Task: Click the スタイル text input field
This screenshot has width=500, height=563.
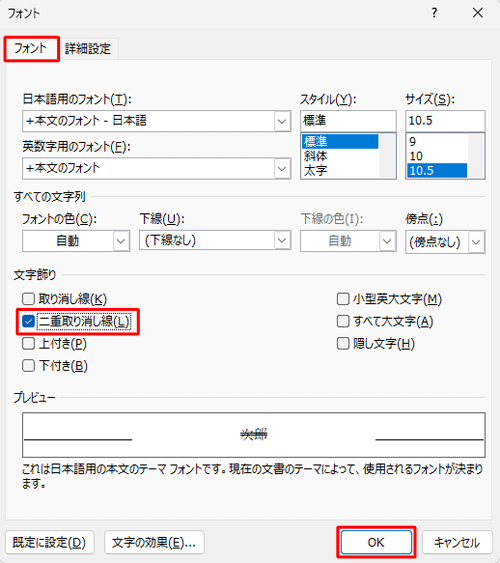Action: click(348, 121)
